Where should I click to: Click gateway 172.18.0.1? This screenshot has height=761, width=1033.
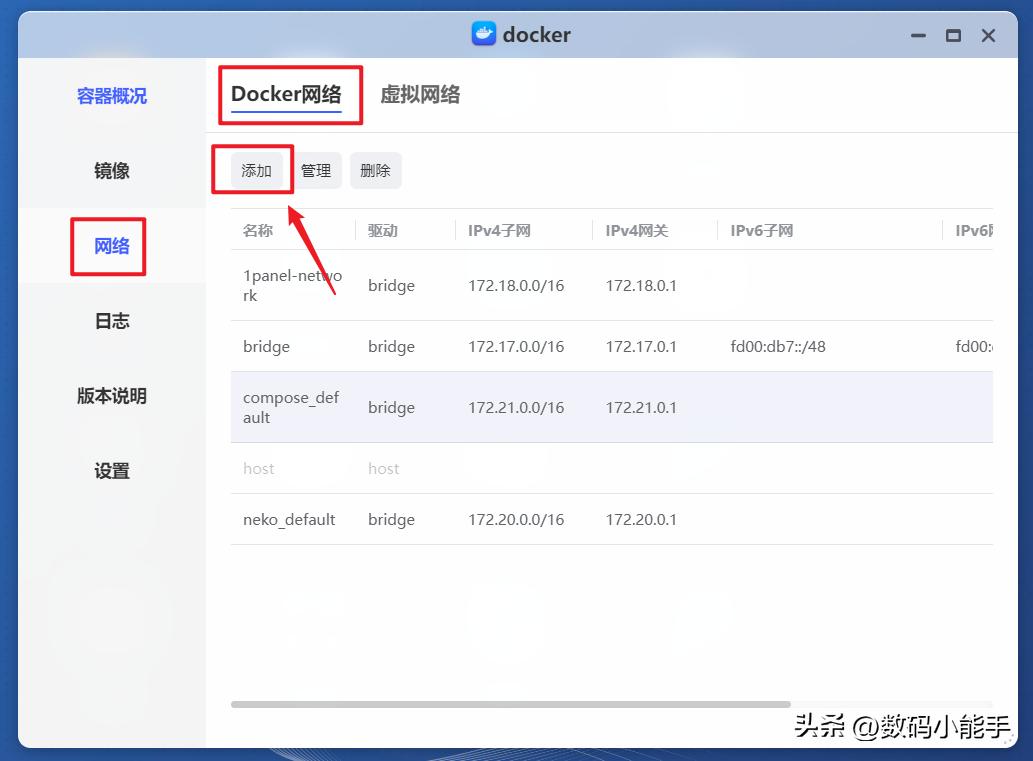(x=641, y=285)
